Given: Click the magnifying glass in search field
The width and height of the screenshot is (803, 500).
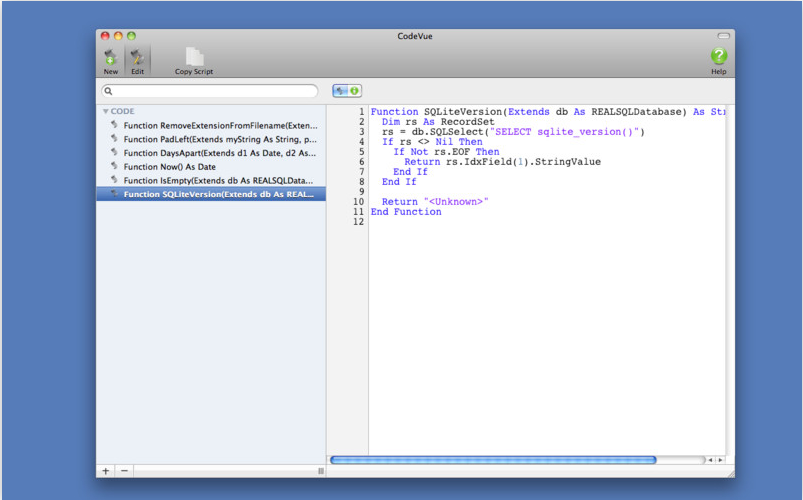Looking at the screenshot, I should (109, 91).
